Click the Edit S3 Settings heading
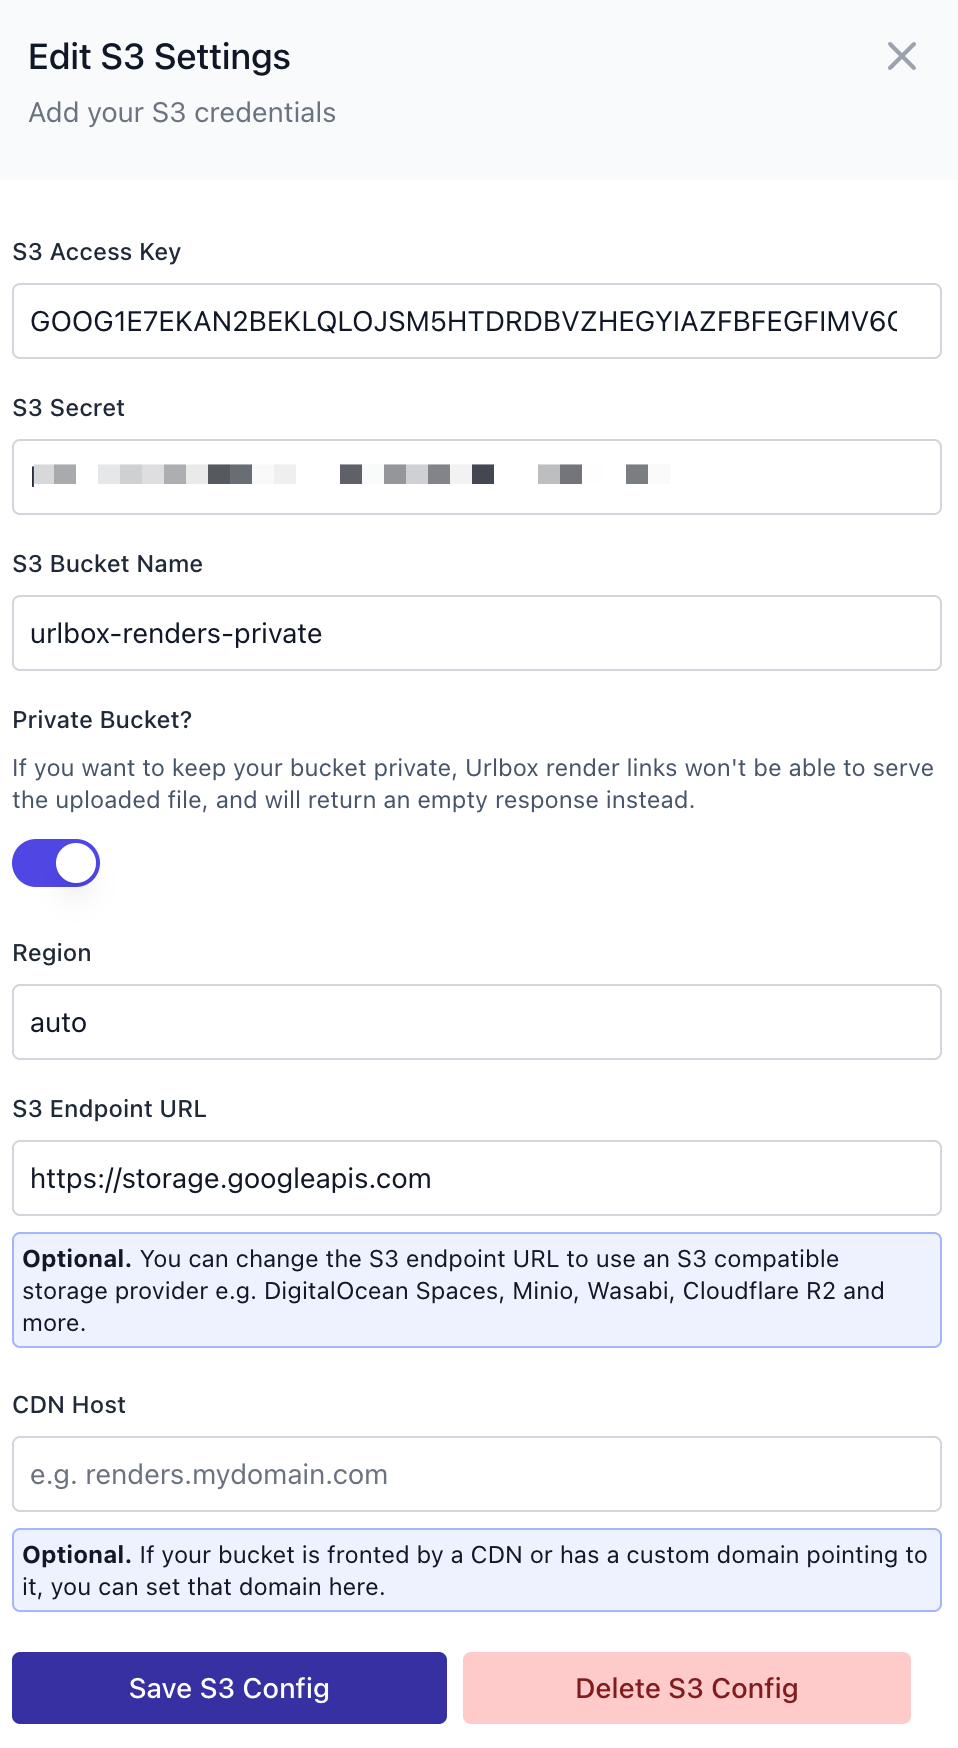Screen dimensions: 958x1748 click(x=159, y=57)
